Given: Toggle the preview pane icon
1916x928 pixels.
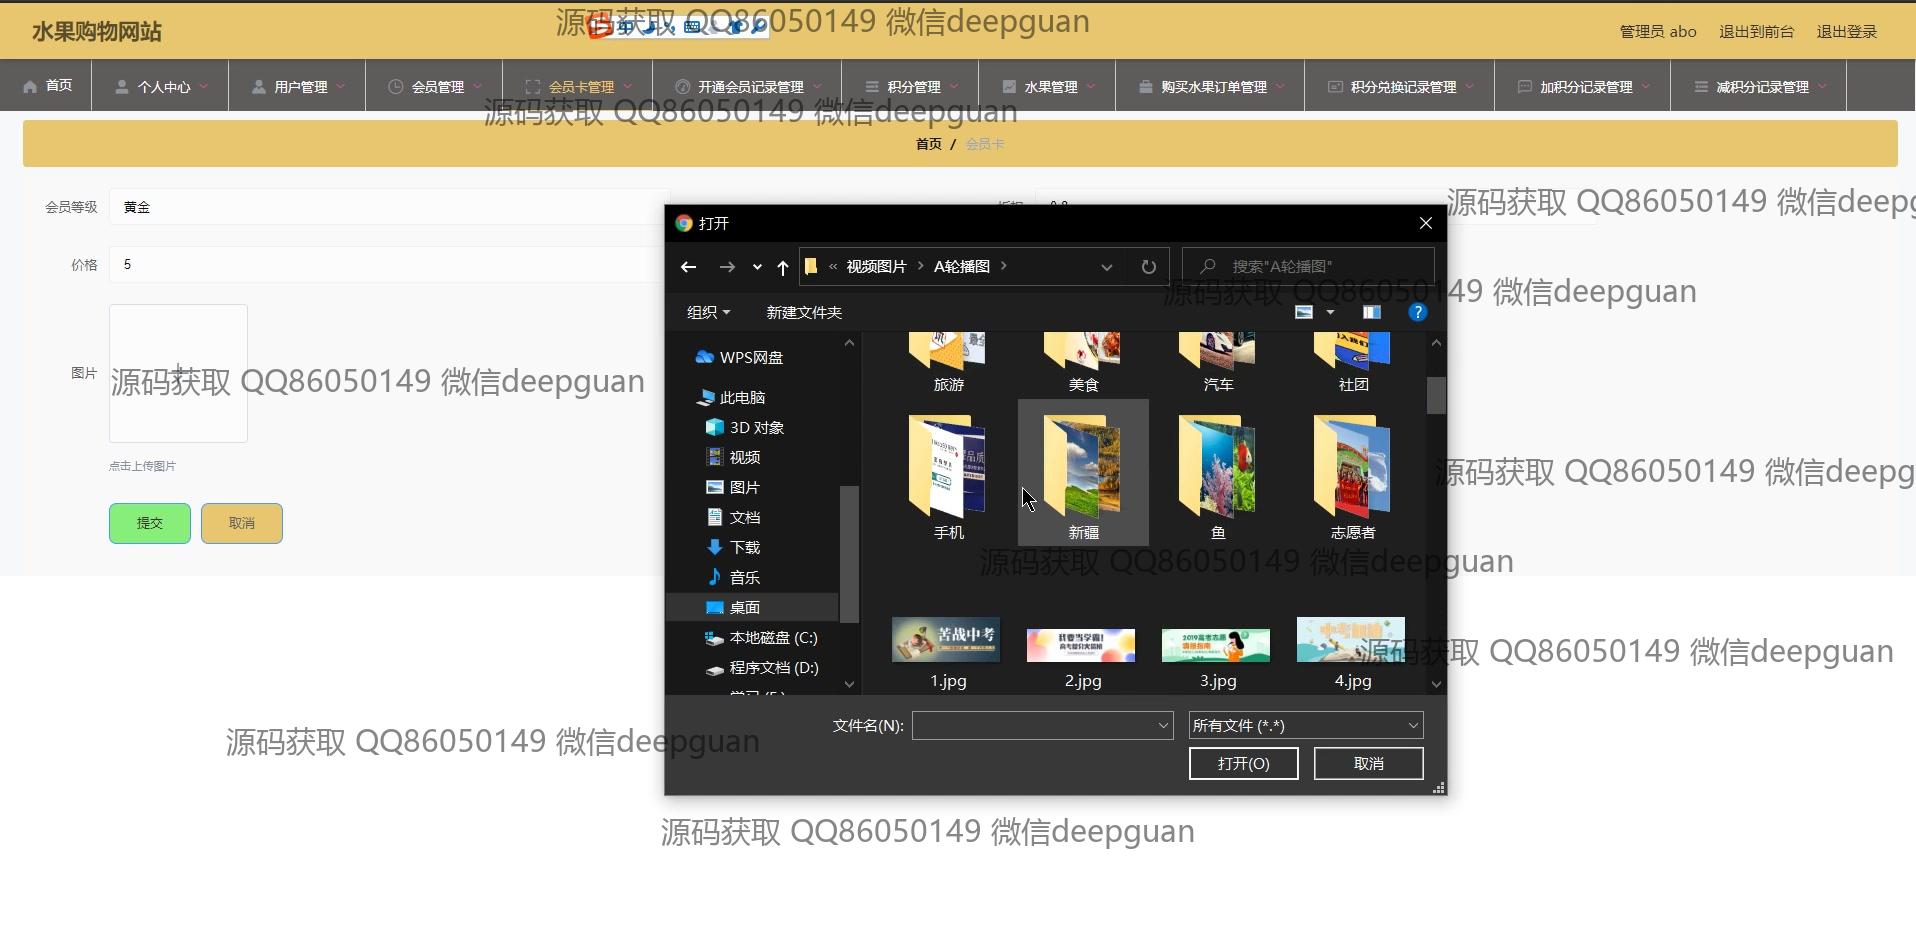Looking at the screenshot, I should [x=1371, y=313].
